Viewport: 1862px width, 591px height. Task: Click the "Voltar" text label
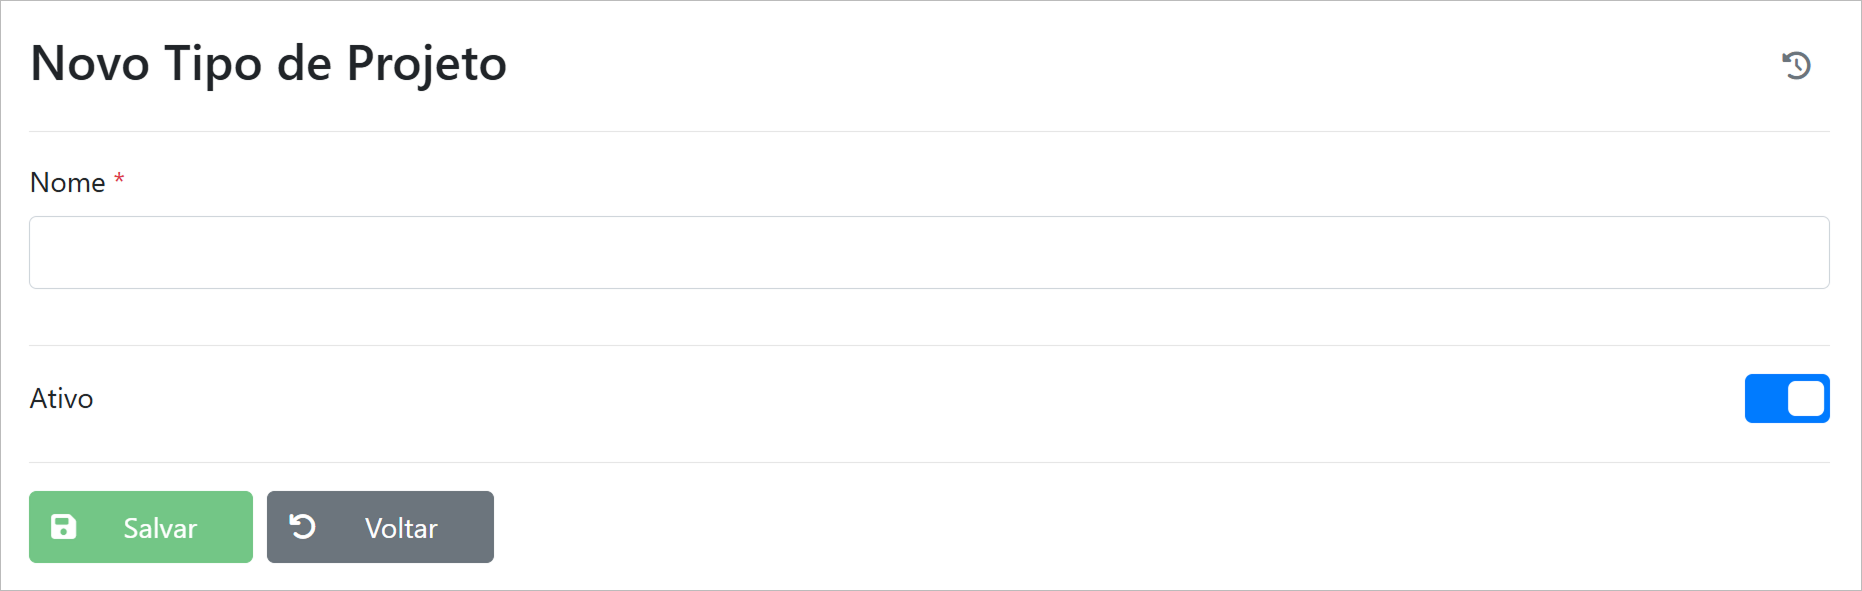pyautogui.click(x=401, y=528)
